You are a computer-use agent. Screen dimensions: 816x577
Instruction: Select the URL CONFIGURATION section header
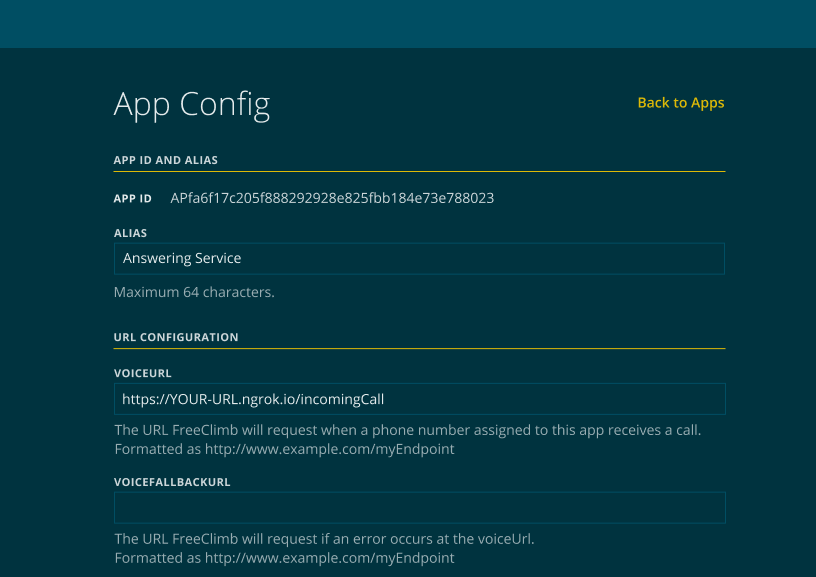[176, 337]
